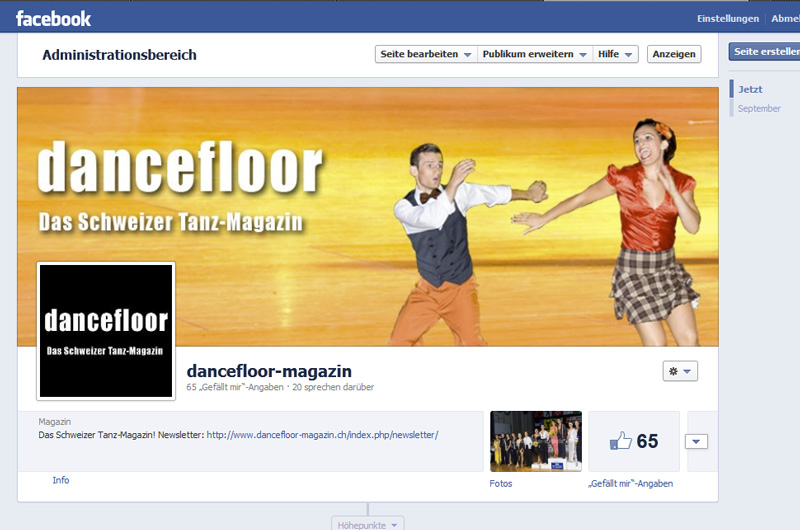Screen dimensions: 800x530
Task: Click the Administrationsbereich heading
Action: pyautogui.click(x=119, y=55)
